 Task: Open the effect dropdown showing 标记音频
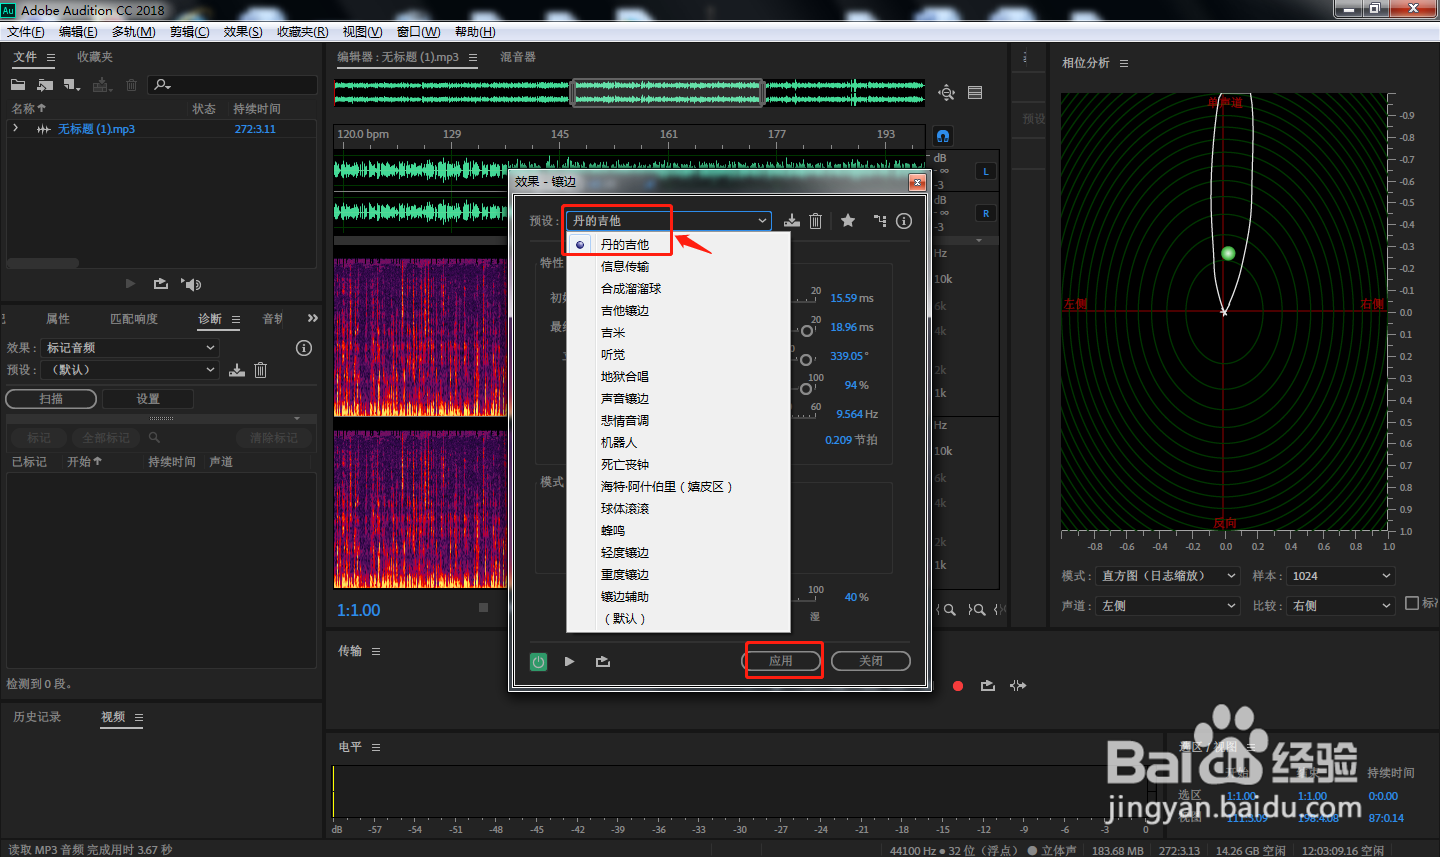pyautogui.click(x=130, y=348)
